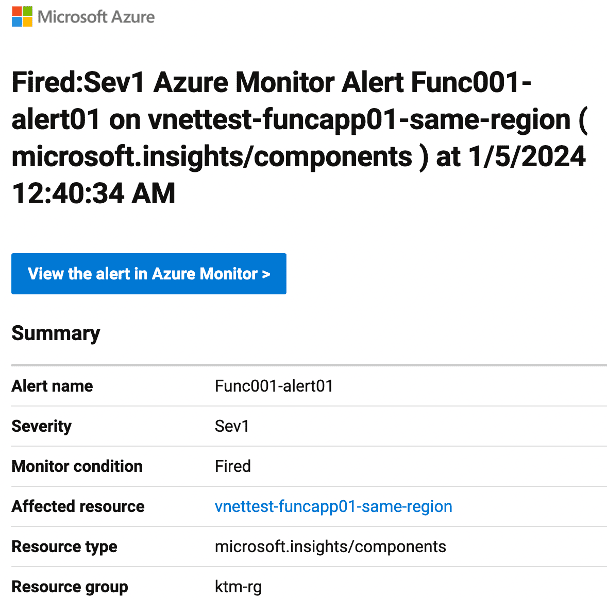Viewport: 608px width, 600px height.
Task: Select the Alert name label
Action: [52, 386]
